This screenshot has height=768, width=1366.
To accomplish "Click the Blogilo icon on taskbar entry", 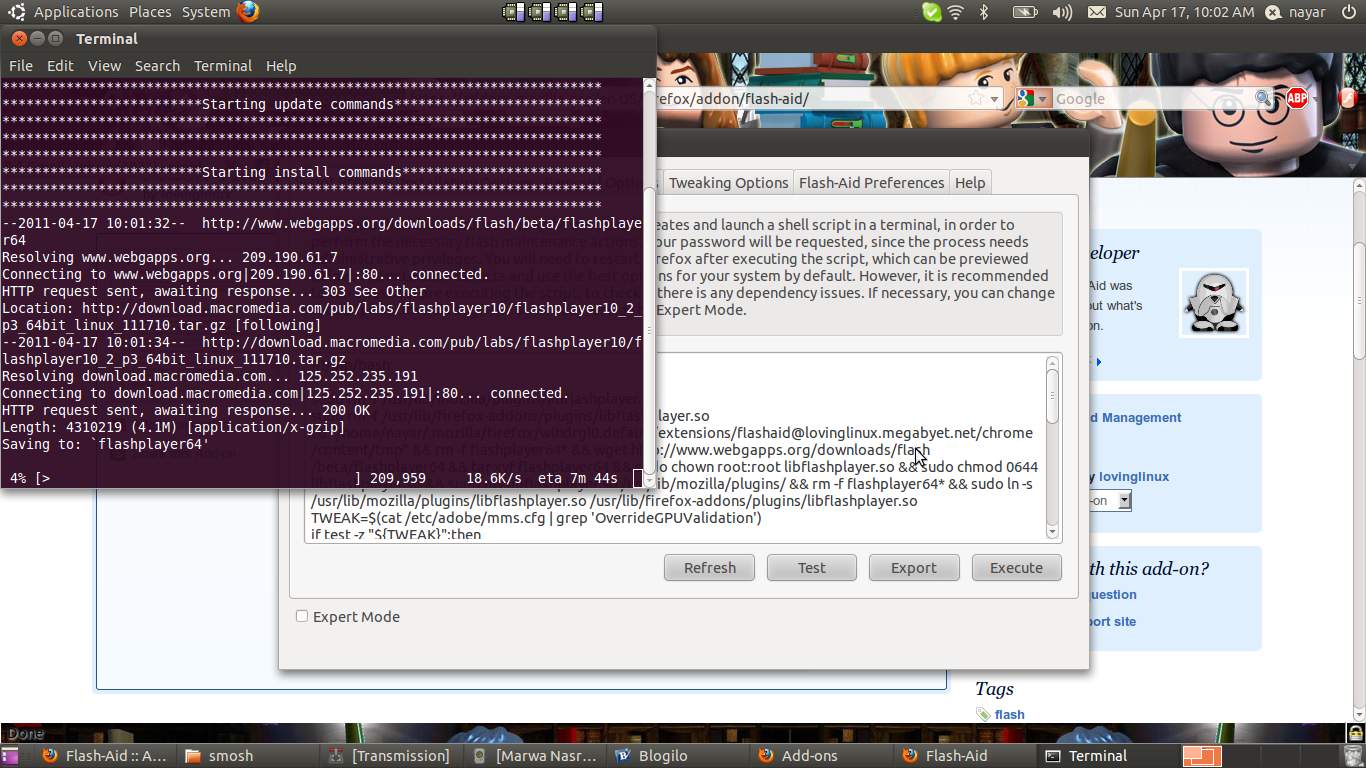I will [622, 756].
